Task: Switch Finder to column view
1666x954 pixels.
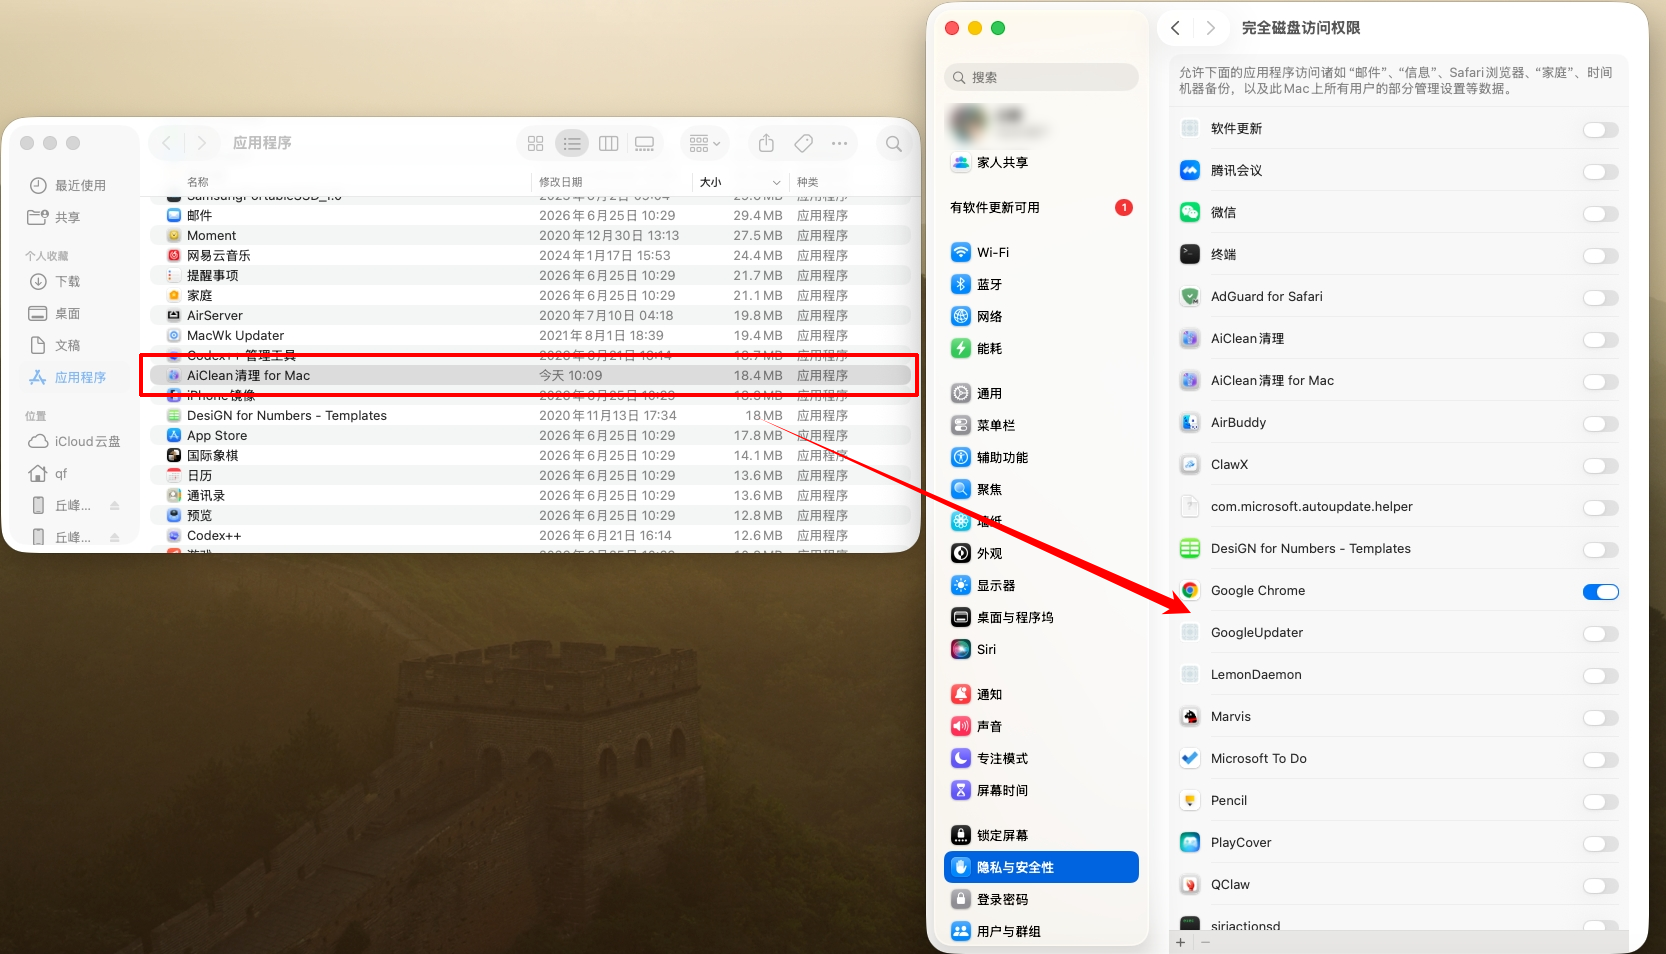Action: pos(609,144)
